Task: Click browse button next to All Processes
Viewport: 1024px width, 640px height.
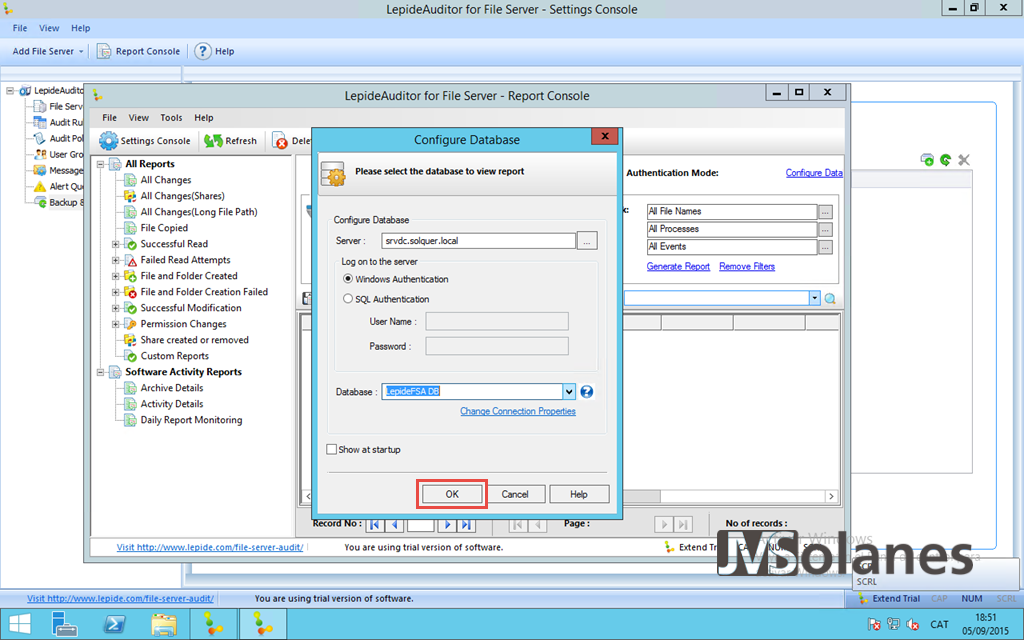Action: tap(825, 230)
